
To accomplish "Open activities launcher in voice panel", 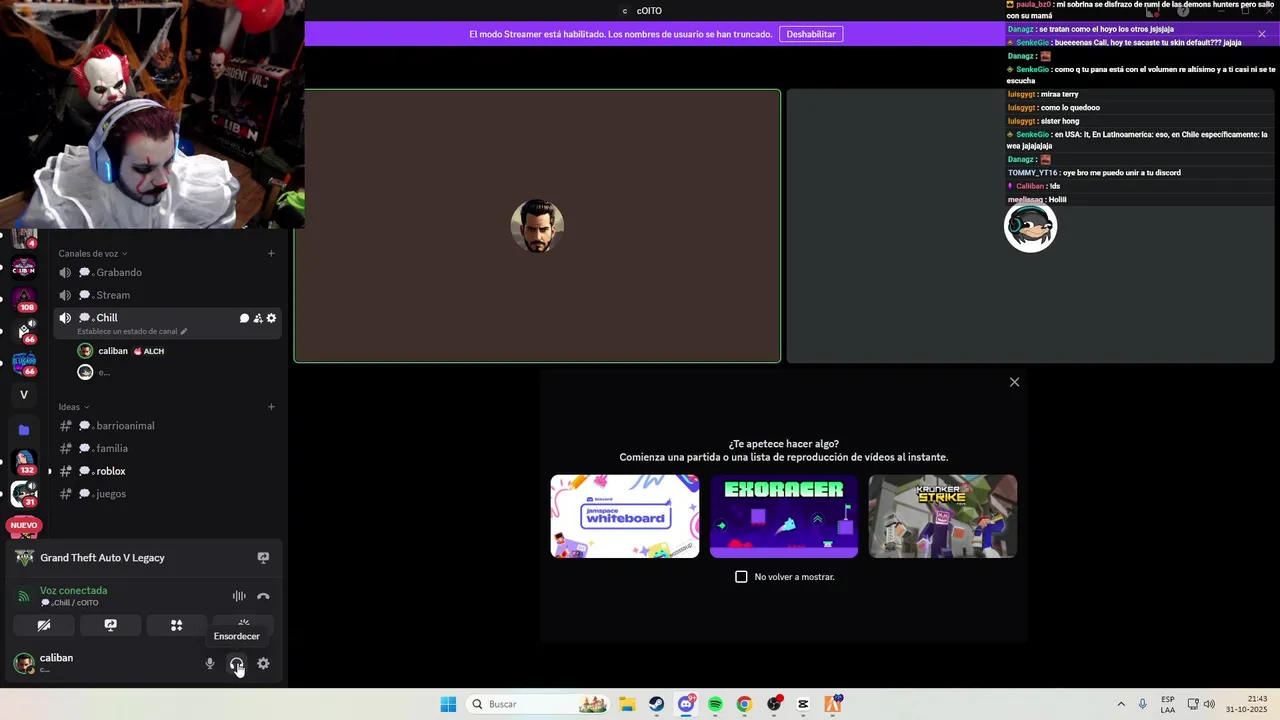I will (x=177, y=625).
